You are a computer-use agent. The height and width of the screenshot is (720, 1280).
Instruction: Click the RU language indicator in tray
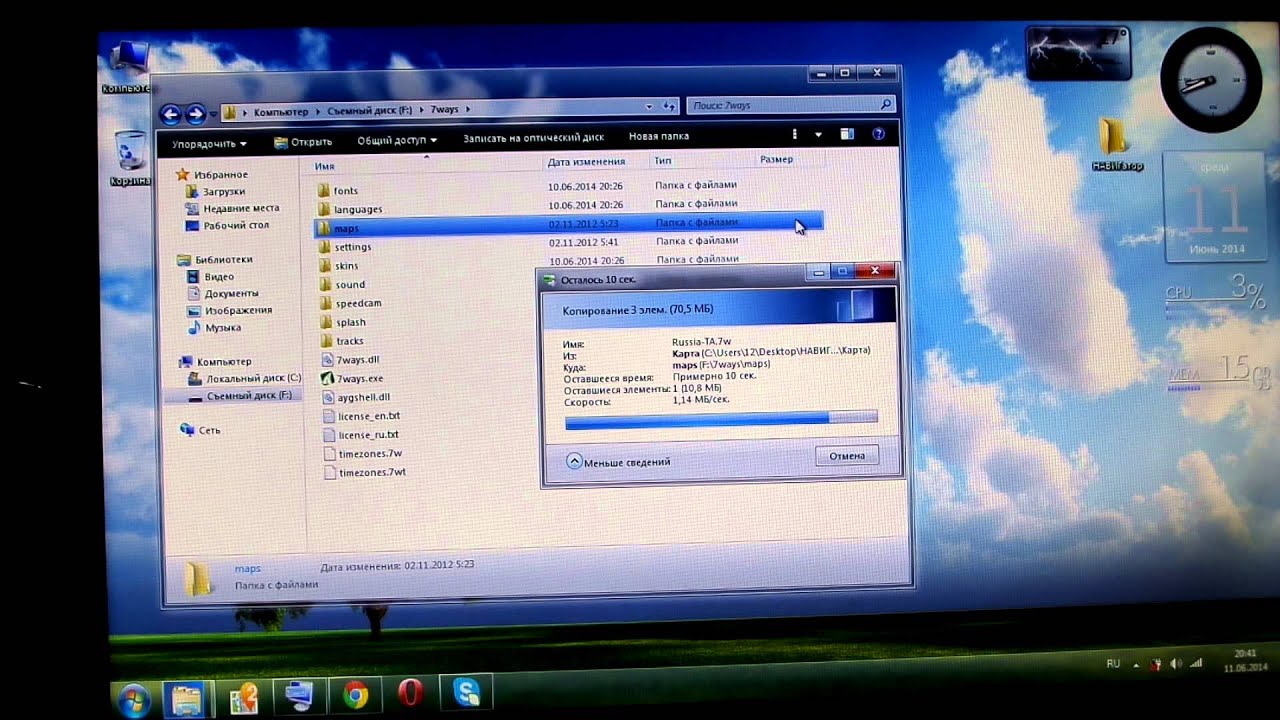pos(1113,664)
